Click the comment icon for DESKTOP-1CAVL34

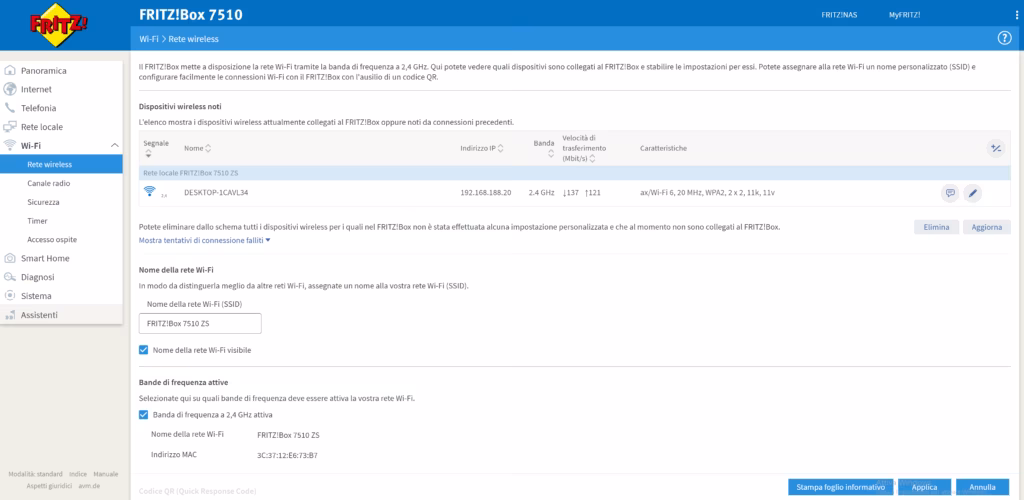[x=950, y=193]
